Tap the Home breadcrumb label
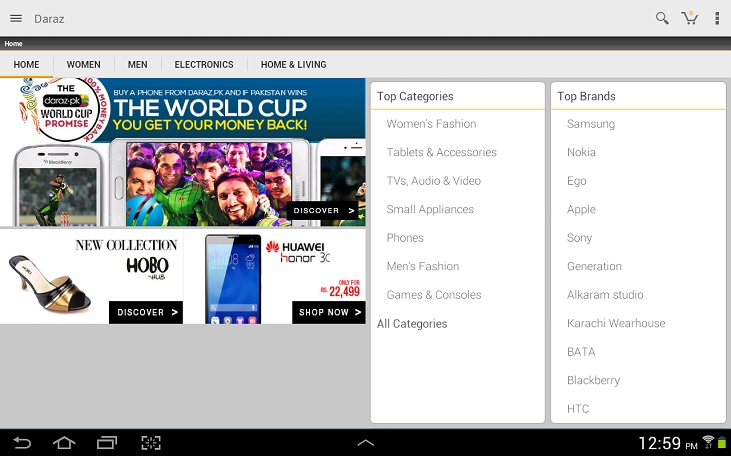 click(14, 44)
